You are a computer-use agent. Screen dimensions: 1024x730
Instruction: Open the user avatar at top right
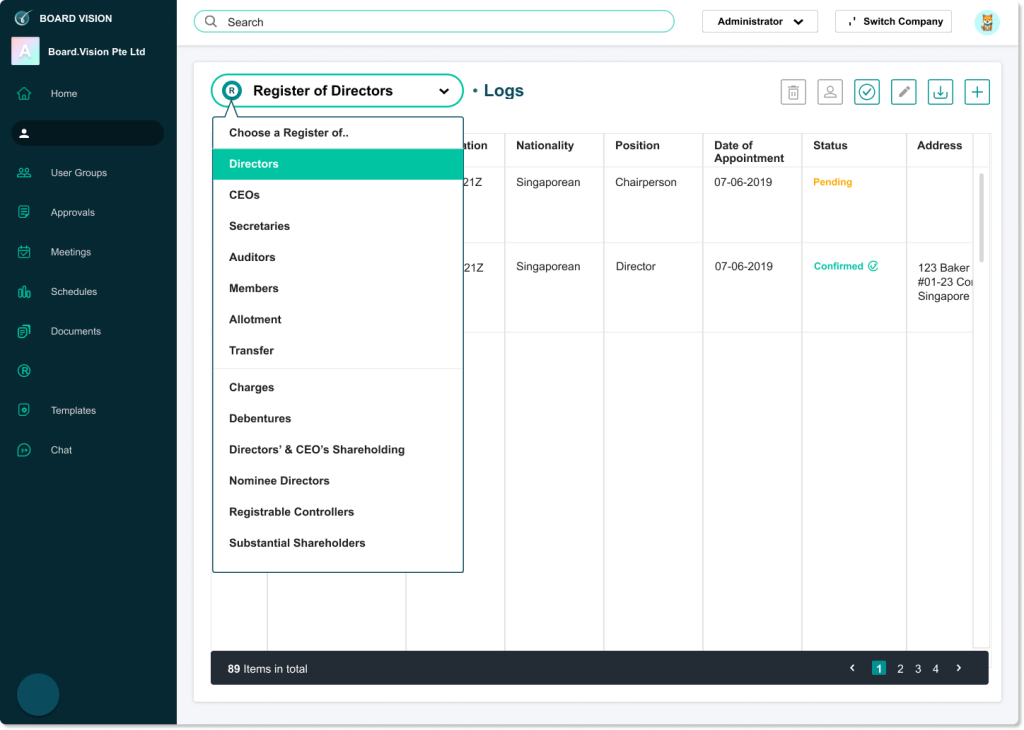click(987, 22)
